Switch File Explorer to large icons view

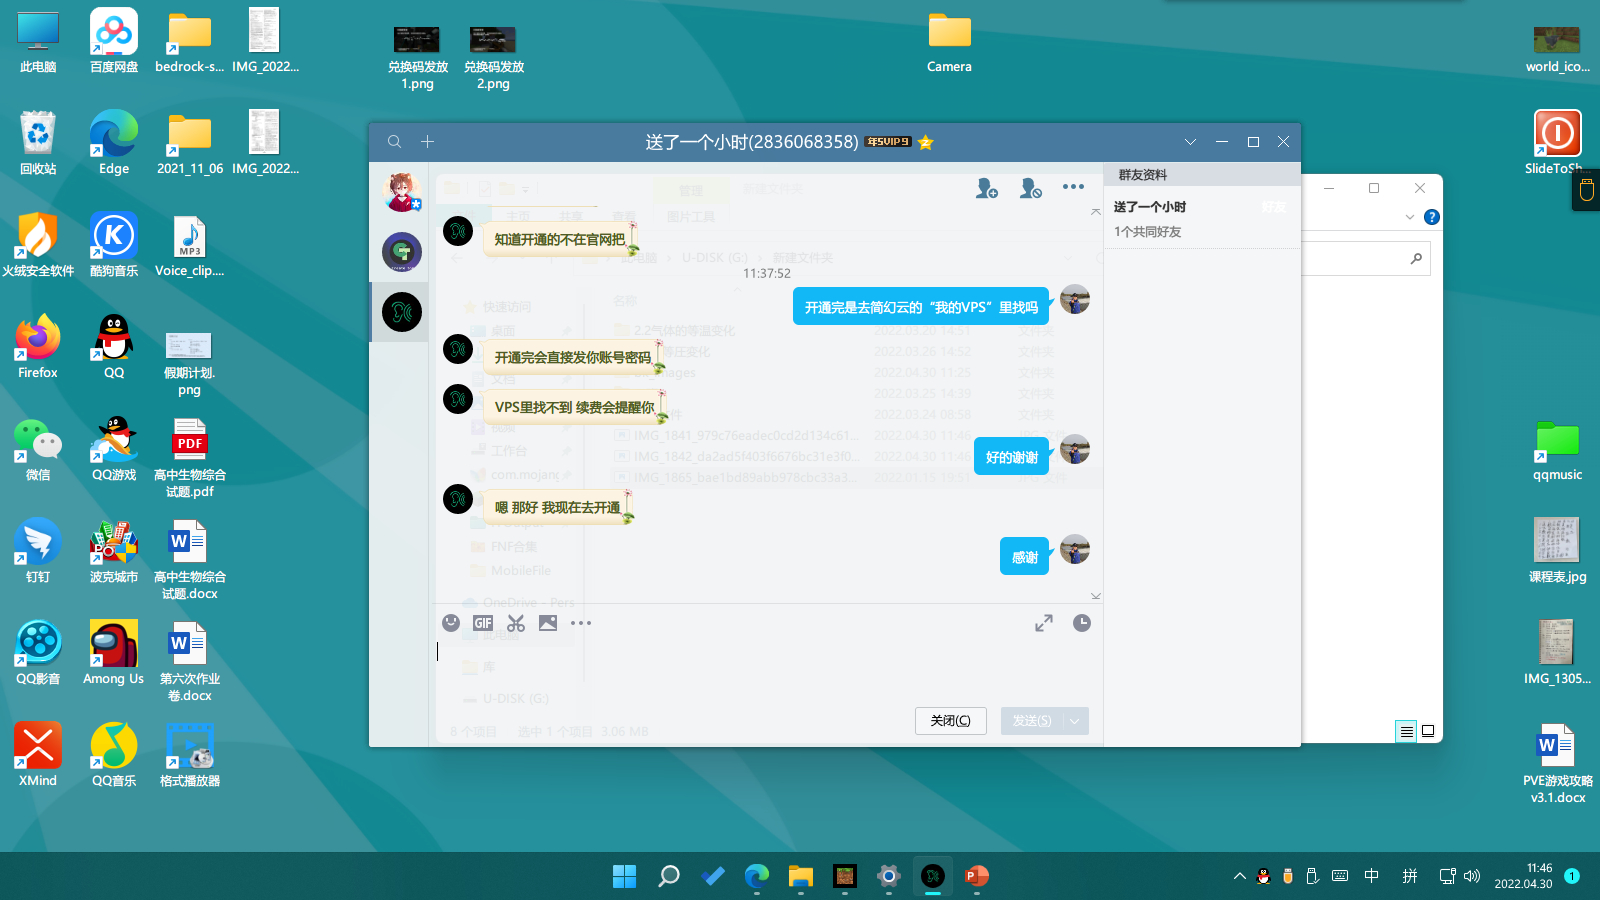pos(1428,731)
